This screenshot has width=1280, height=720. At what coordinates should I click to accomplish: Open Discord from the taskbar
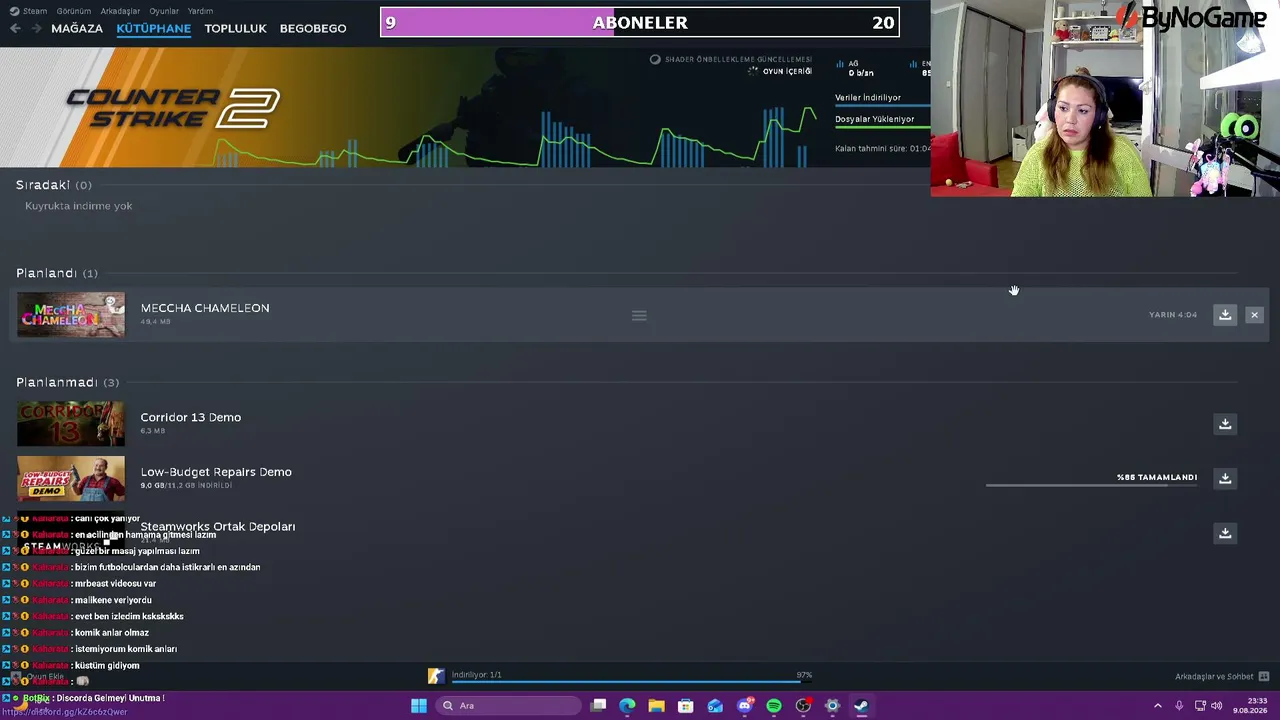[744, 706]
